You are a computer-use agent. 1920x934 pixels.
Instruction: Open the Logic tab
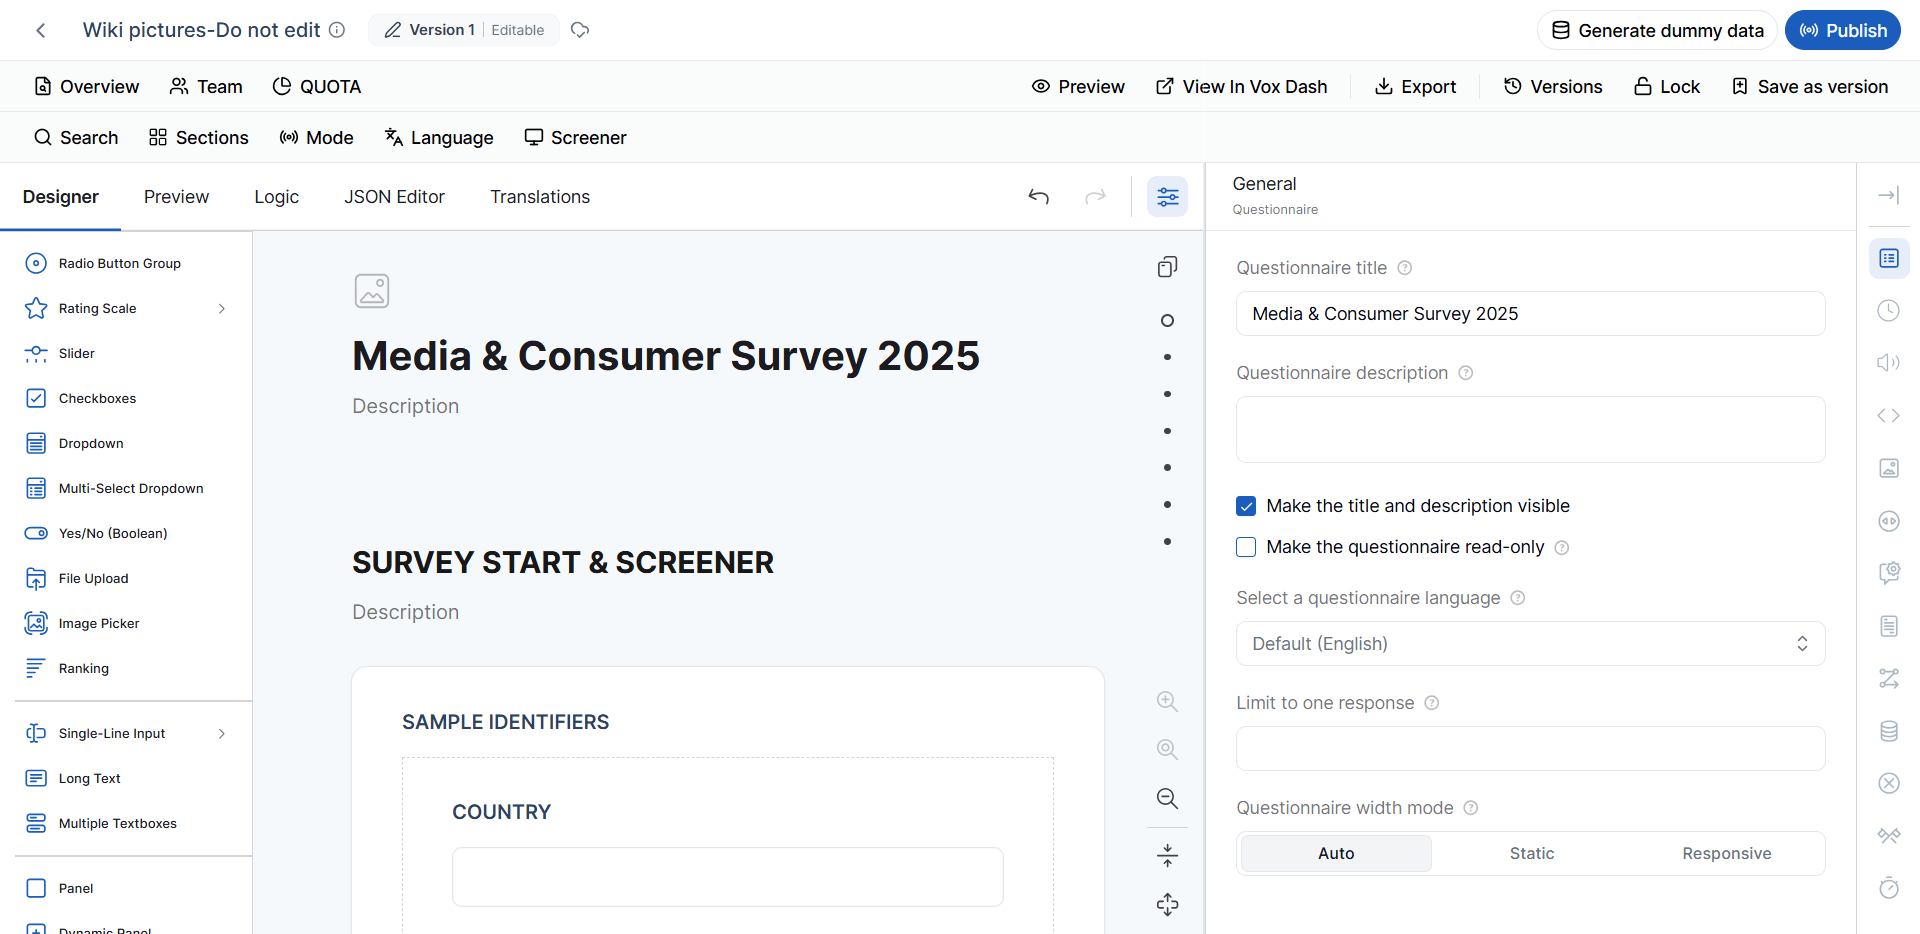(x=276, y=197)
